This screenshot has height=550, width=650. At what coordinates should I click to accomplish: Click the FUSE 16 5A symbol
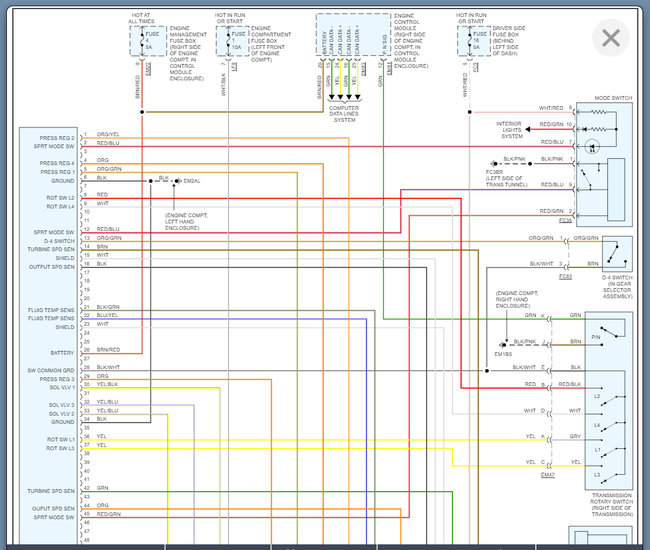point(474,41)
